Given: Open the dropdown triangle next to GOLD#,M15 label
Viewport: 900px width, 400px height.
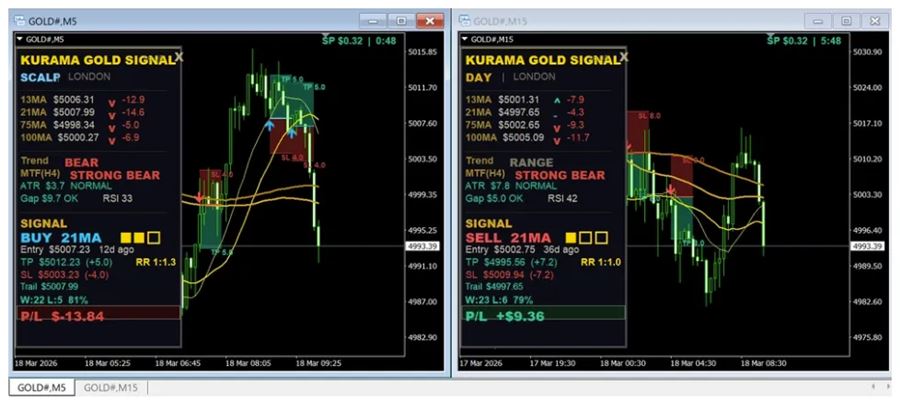Looking at the screenshot, I should [x=465, y=40].
